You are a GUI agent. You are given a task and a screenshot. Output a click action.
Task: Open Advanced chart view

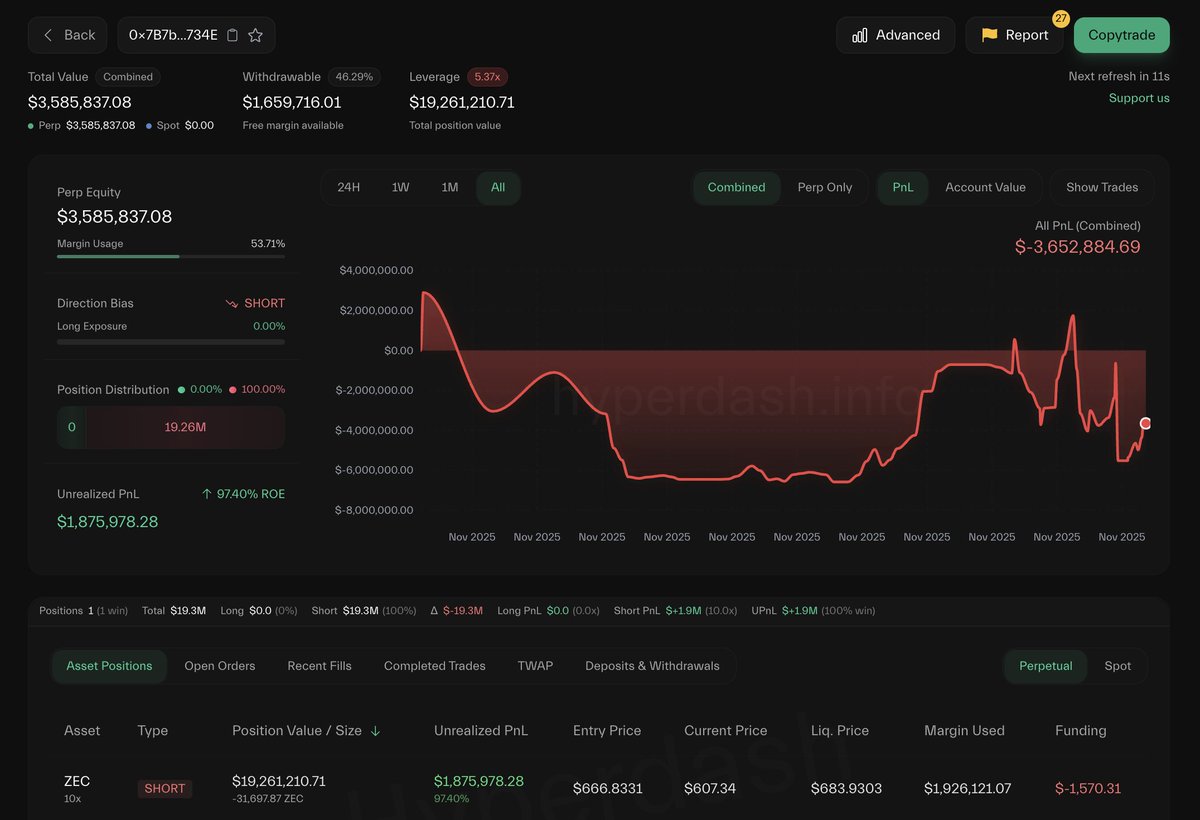895,35
